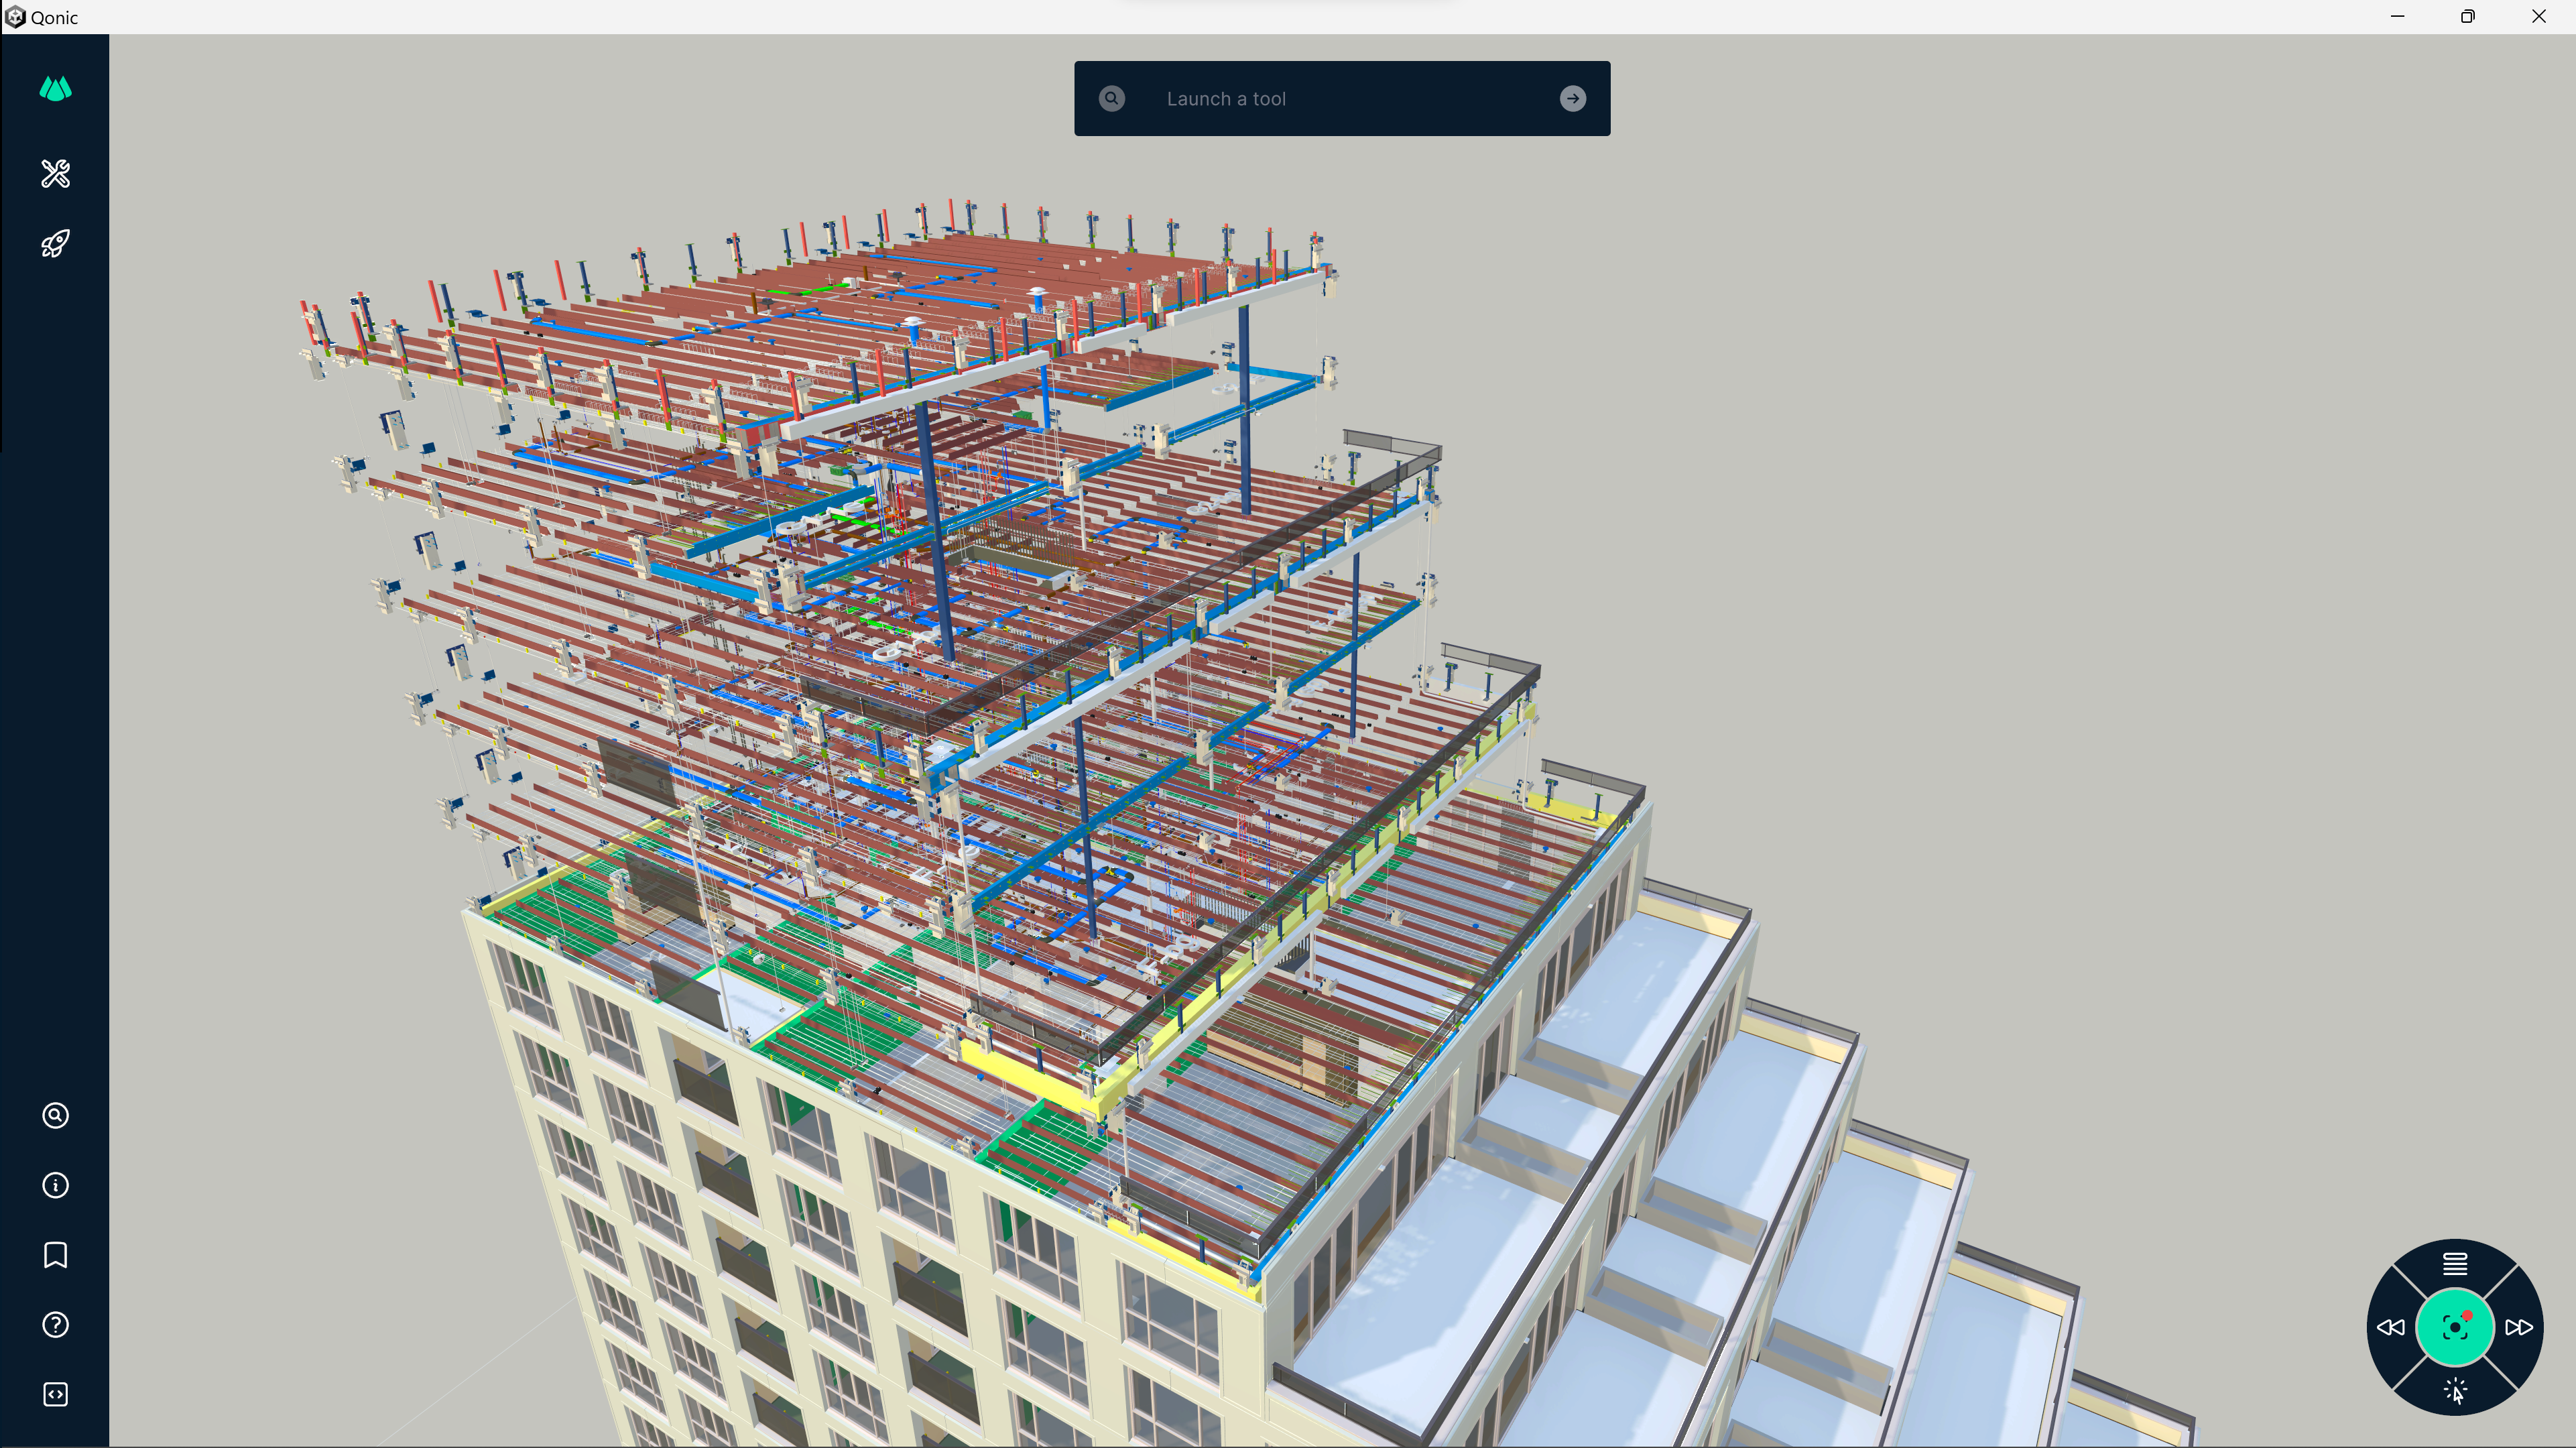Open the help question mark icon
Viewport: 2576px width, 1448px height.
coord(55,1325)
